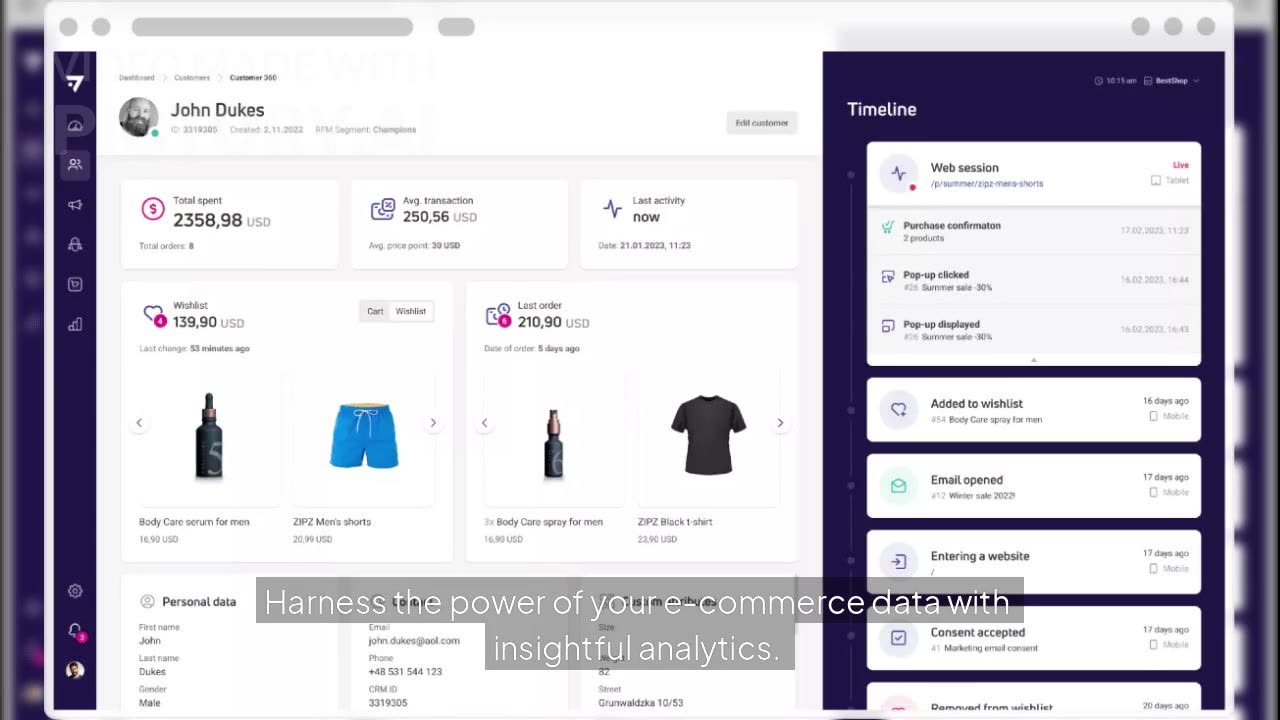Click the phone number +48 531 544 123
1280x720 pixels.
click(x=405, y=671)
